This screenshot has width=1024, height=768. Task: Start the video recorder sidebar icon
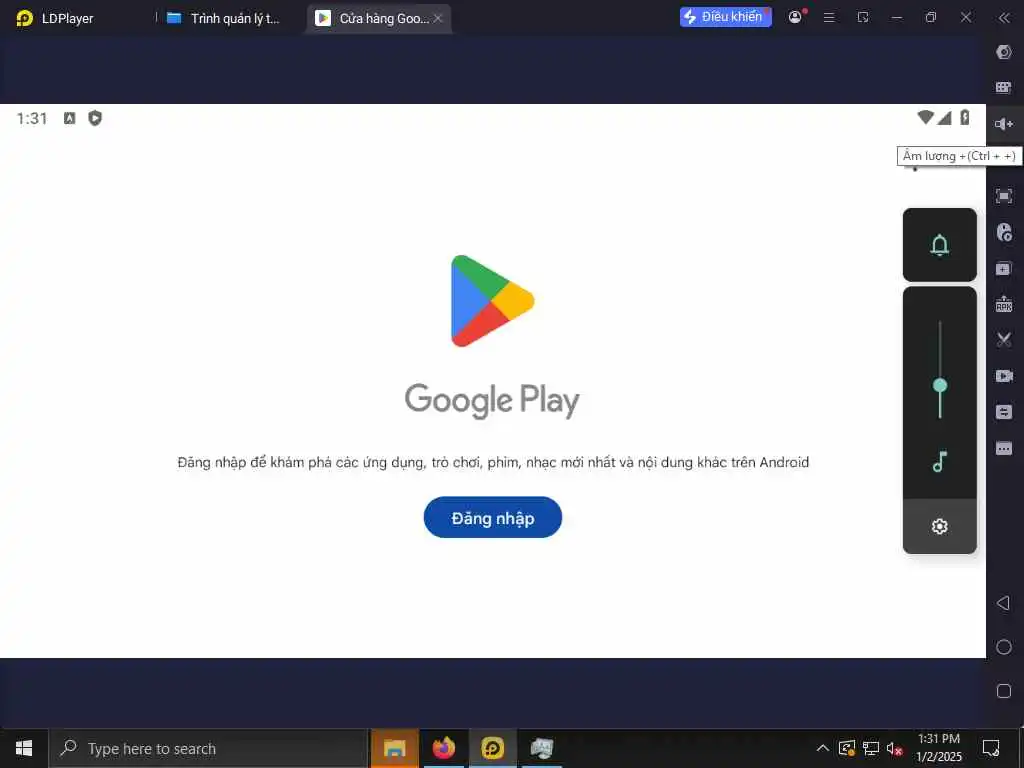[x=1004, y=376]
